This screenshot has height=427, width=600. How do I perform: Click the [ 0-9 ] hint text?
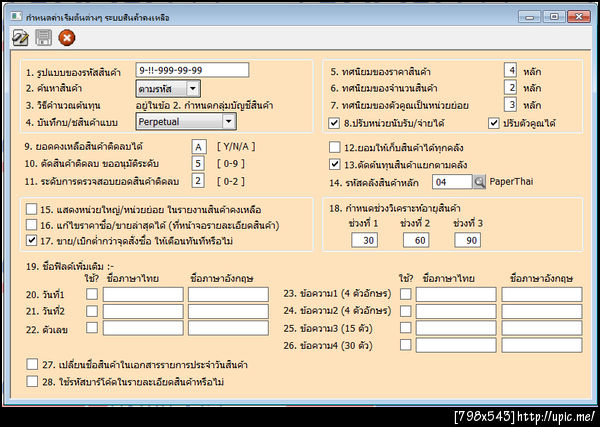[x=231, y=163]
